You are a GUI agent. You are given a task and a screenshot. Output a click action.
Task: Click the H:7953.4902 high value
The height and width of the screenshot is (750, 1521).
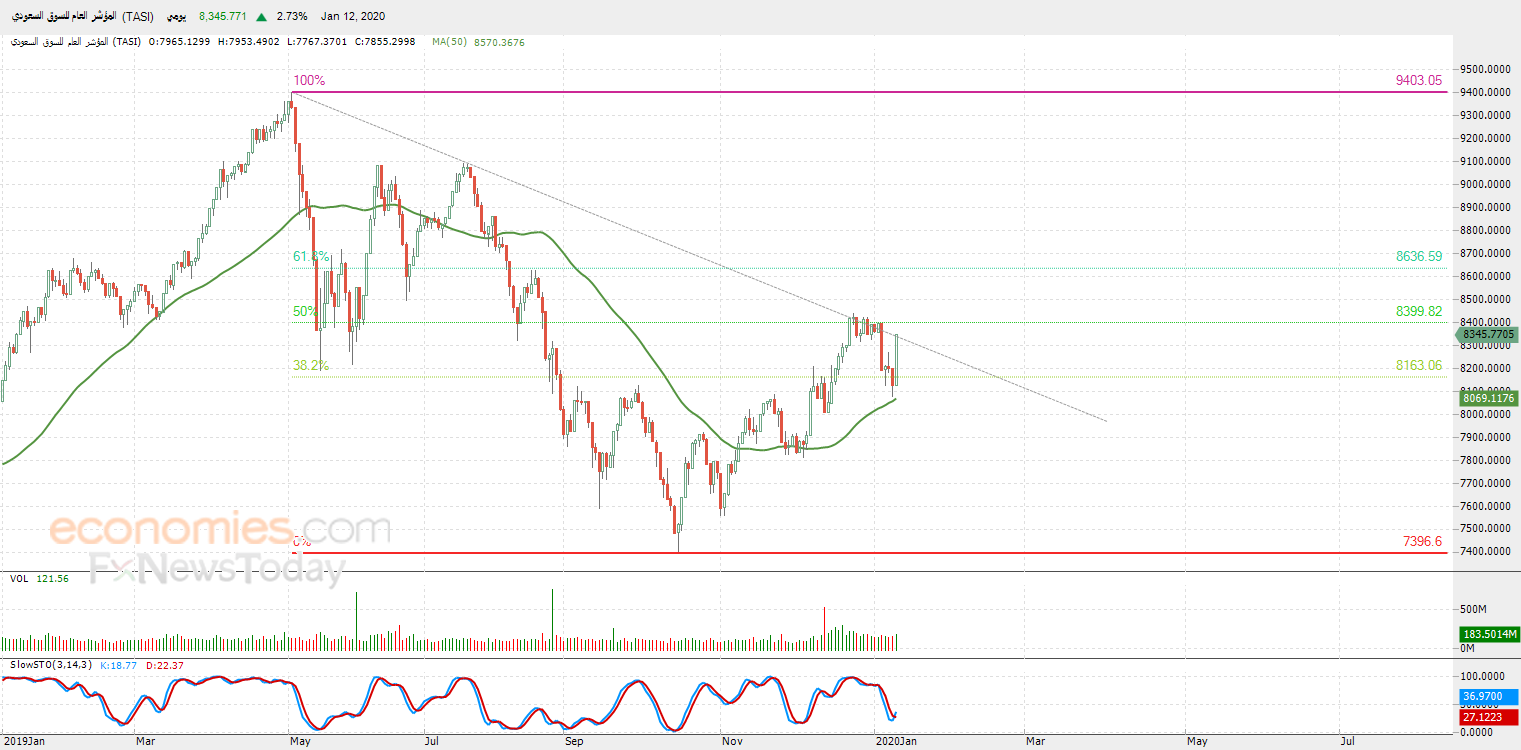point(247,42)
